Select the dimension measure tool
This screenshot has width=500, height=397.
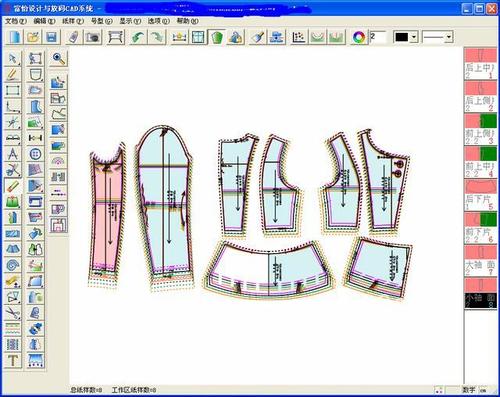click(x=35, y=138)
